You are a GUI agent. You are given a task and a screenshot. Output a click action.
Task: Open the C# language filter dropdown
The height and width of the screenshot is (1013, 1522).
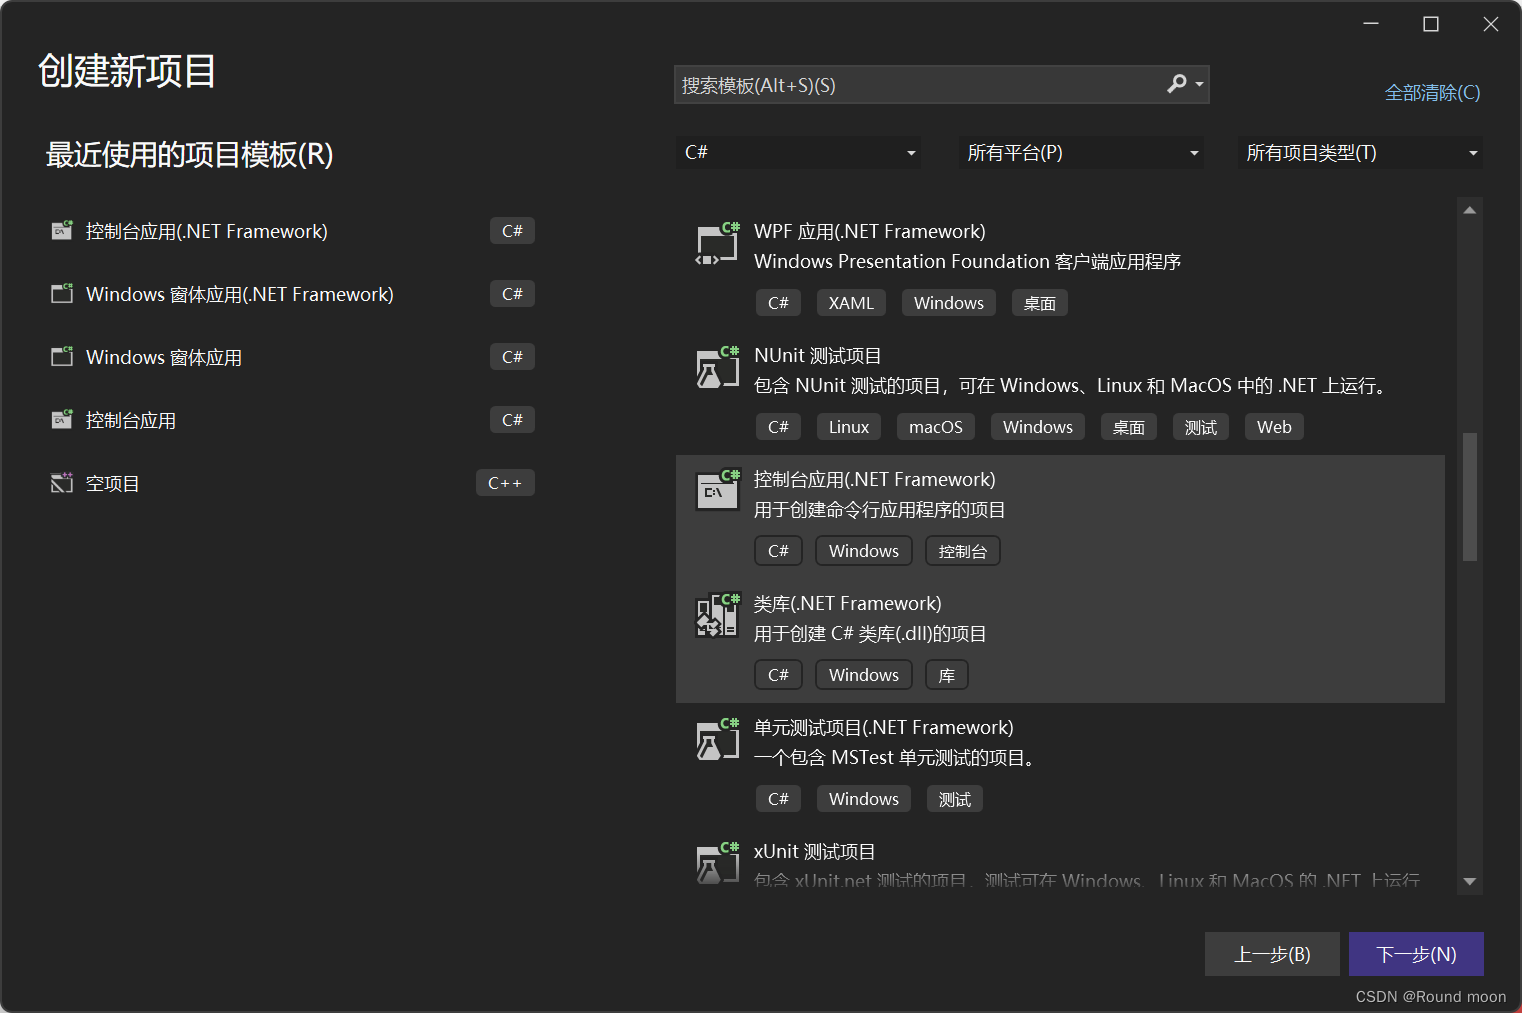tap(798, 152)
